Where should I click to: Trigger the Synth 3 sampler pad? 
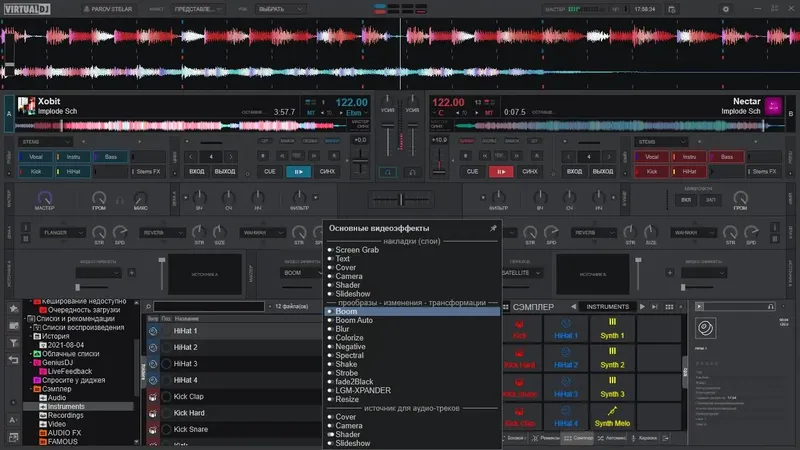(x=612, y=388)
